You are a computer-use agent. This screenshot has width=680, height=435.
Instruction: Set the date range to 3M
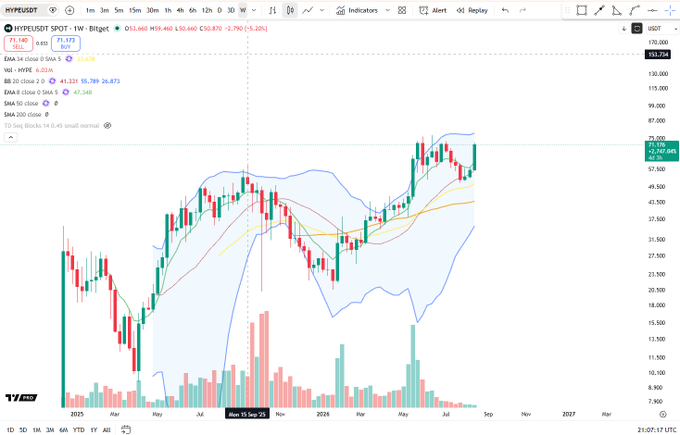pyautogui.click(x=50, y=430)
